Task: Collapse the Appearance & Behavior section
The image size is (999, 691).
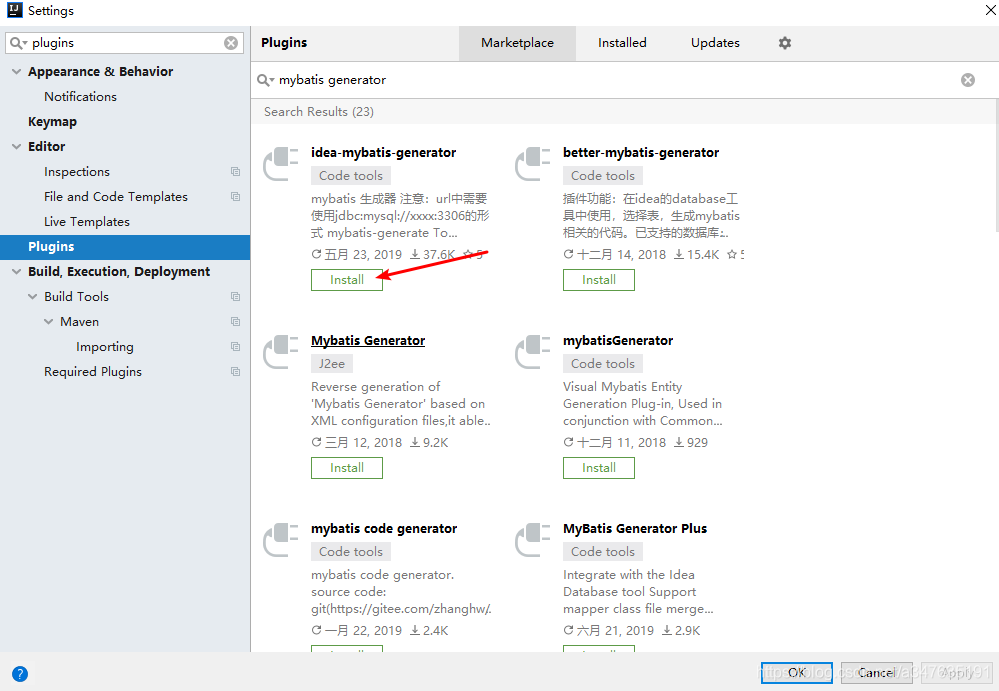Action: coord(17,71)
